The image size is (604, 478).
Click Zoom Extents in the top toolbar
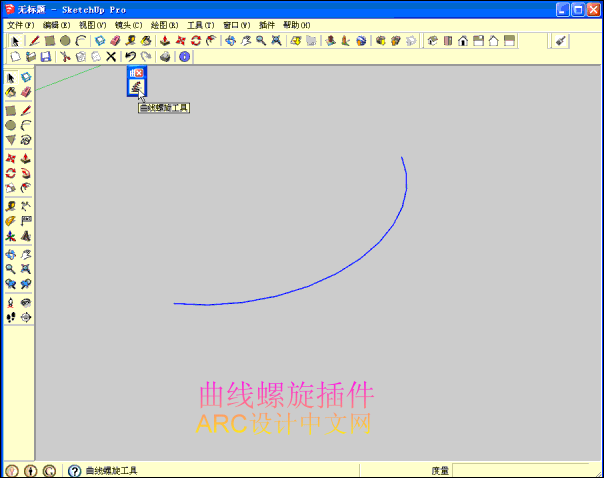click(x=276, y=41)
